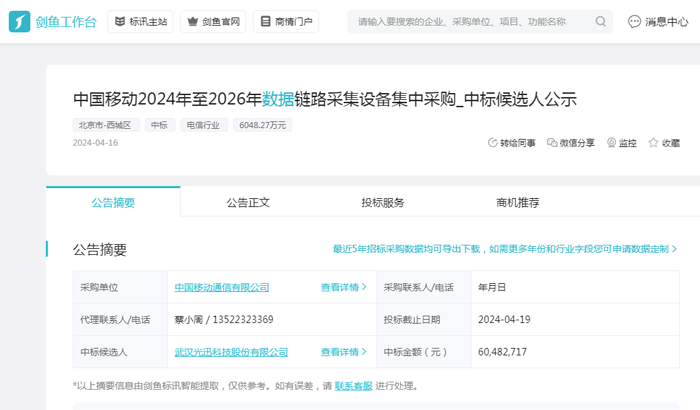Switch to 投标服务 tab
The image size is (700, 410).
tap(383, 202)
